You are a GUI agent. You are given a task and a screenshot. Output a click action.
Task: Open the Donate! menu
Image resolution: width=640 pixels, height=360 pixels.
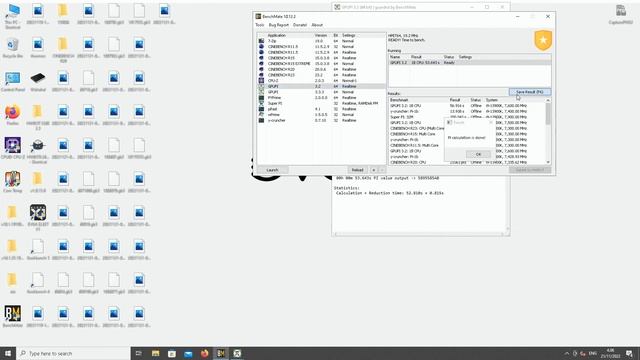click(x=300, y=25)
